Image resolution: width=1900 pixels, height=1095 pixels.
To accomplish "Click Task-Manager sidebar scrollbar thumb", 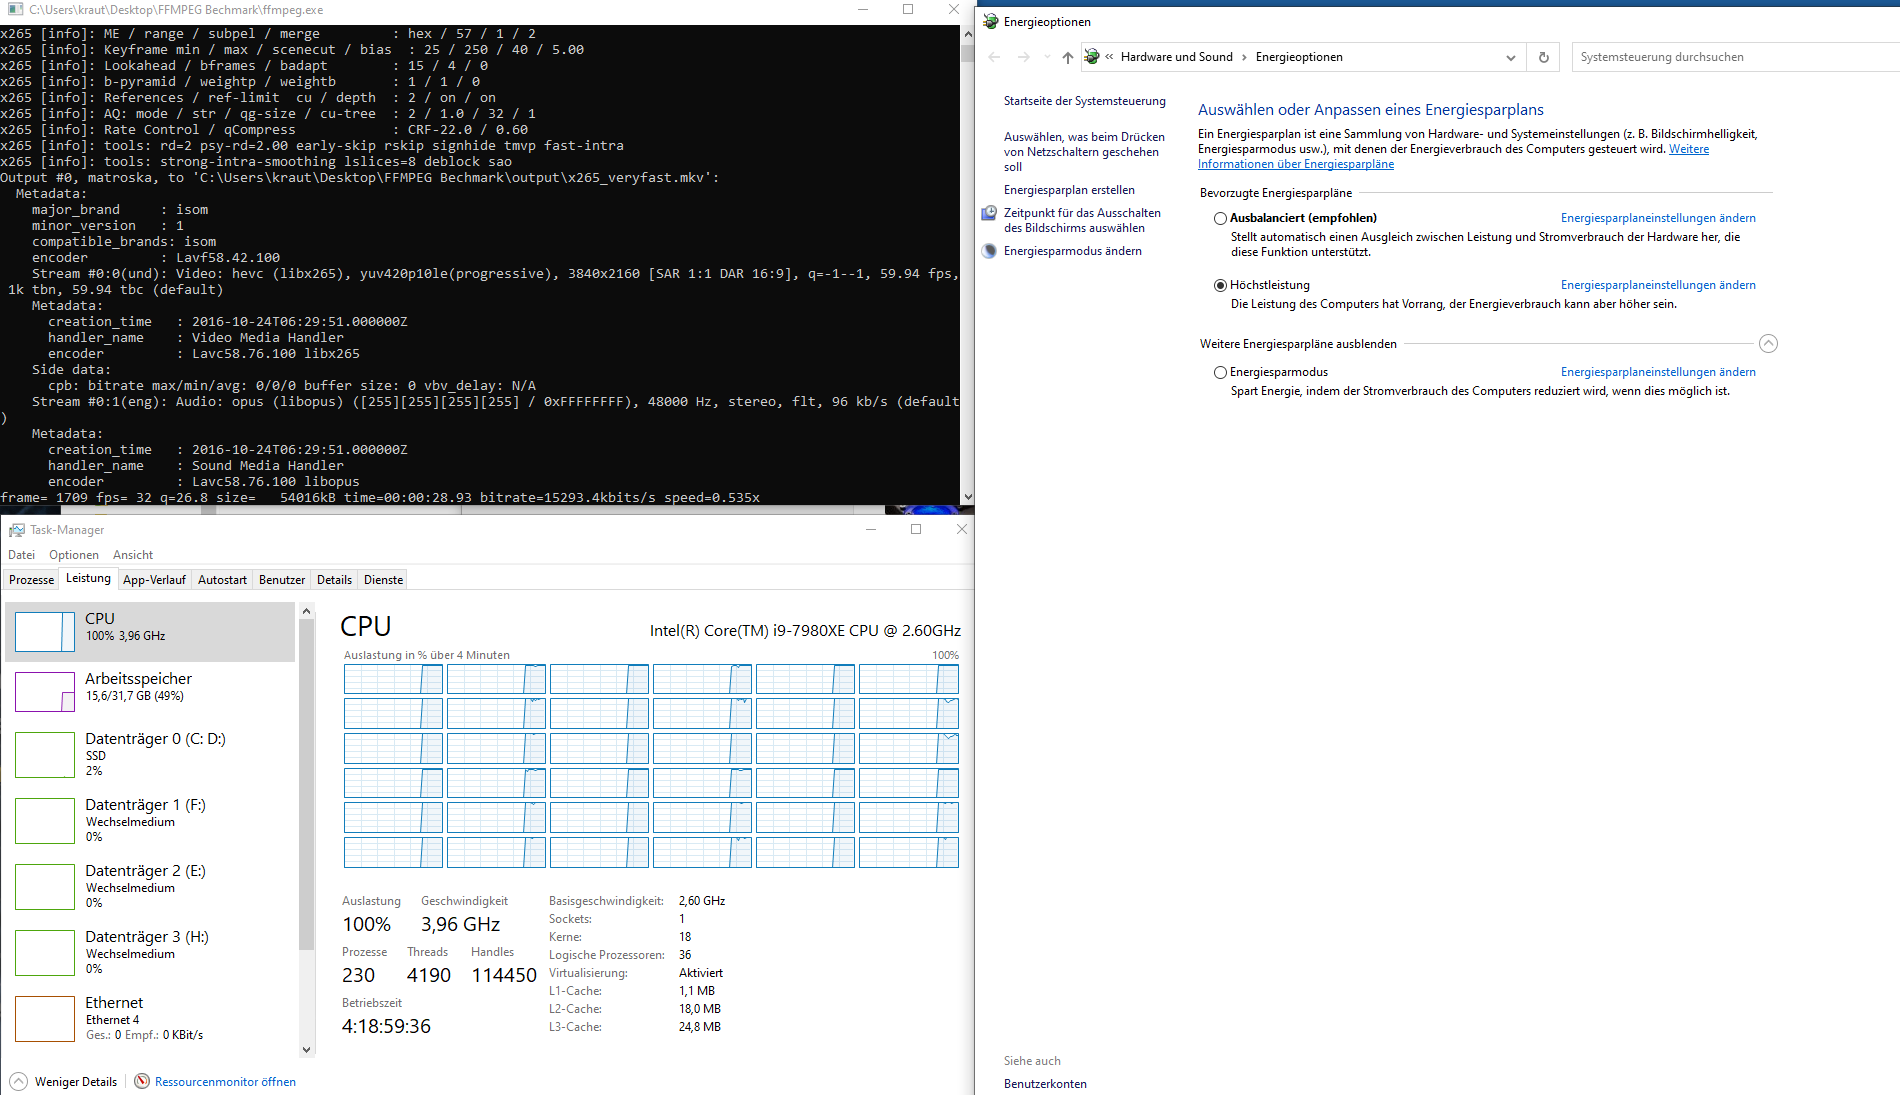I will [306, 785].
